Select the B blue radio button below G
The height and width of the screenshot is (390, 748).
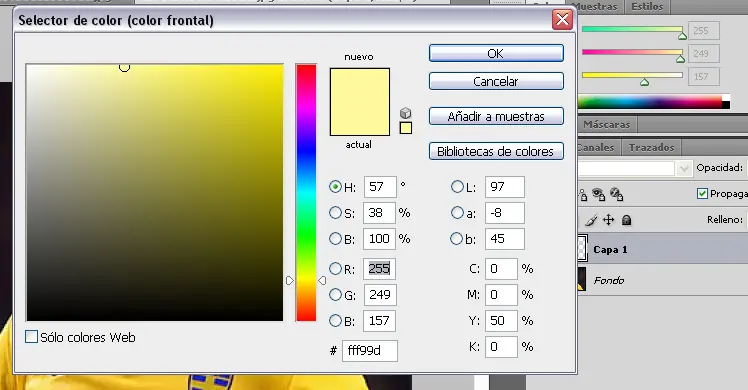[x=335, y=320]
